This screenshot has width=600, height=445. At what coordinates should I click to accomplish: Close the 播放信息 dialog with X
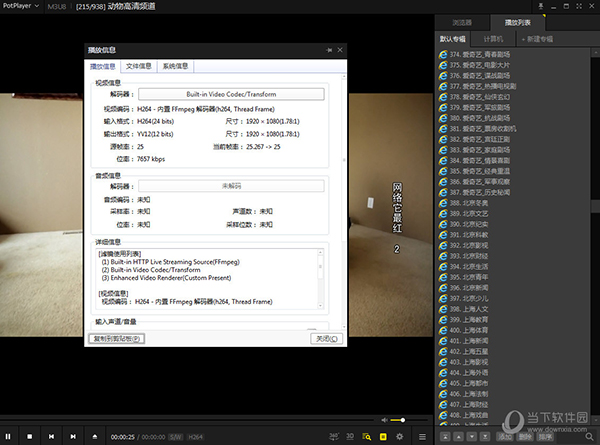340,50
